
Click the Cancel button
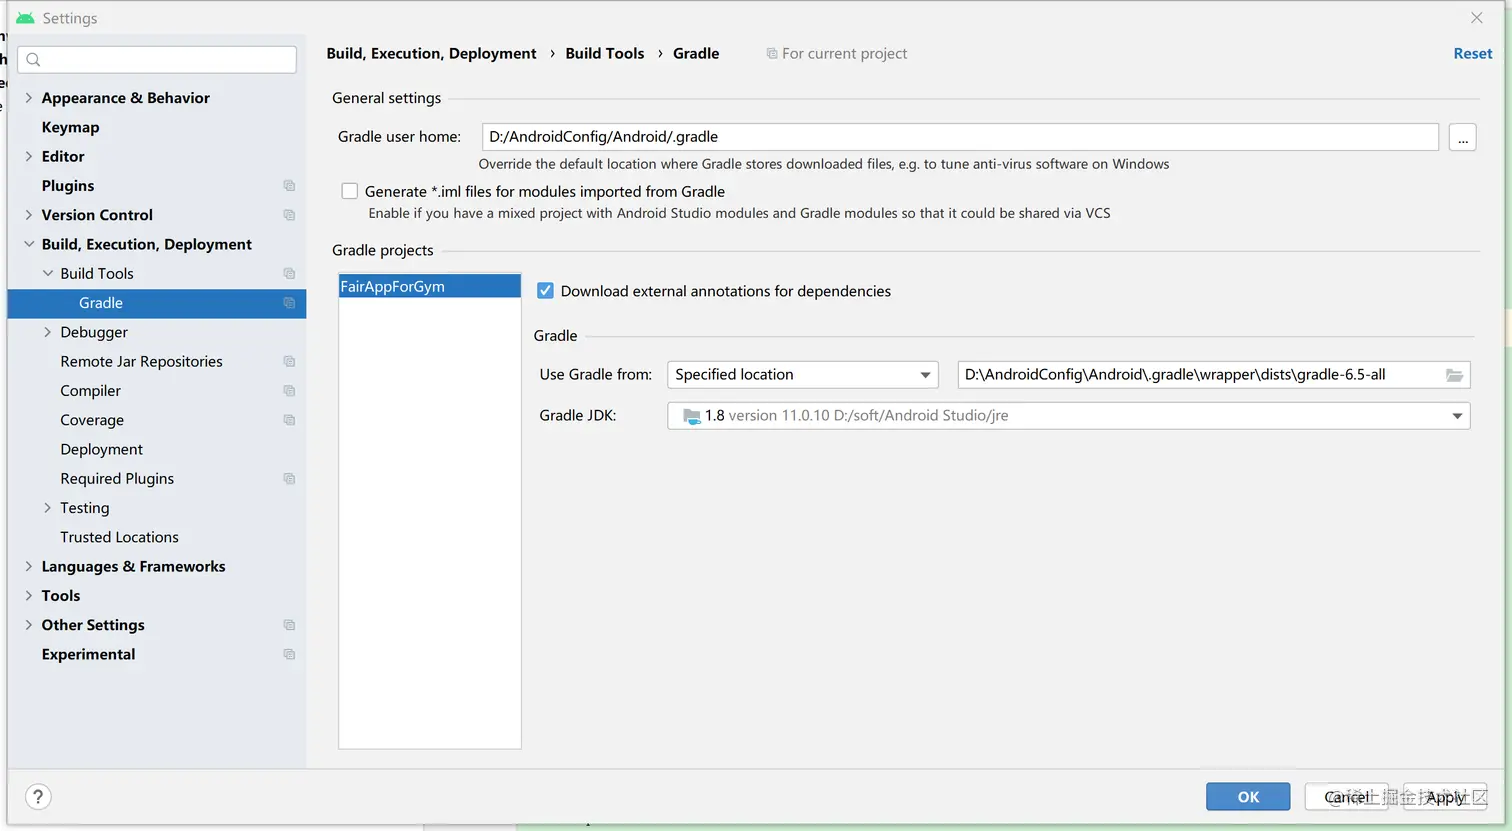1346,797
